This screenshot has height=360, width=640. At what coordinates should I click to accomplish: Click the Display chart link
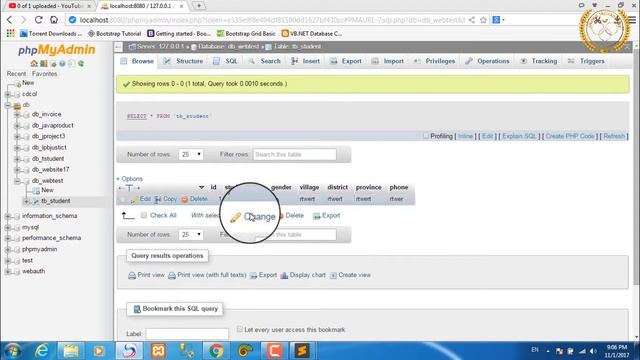point(303,275)
